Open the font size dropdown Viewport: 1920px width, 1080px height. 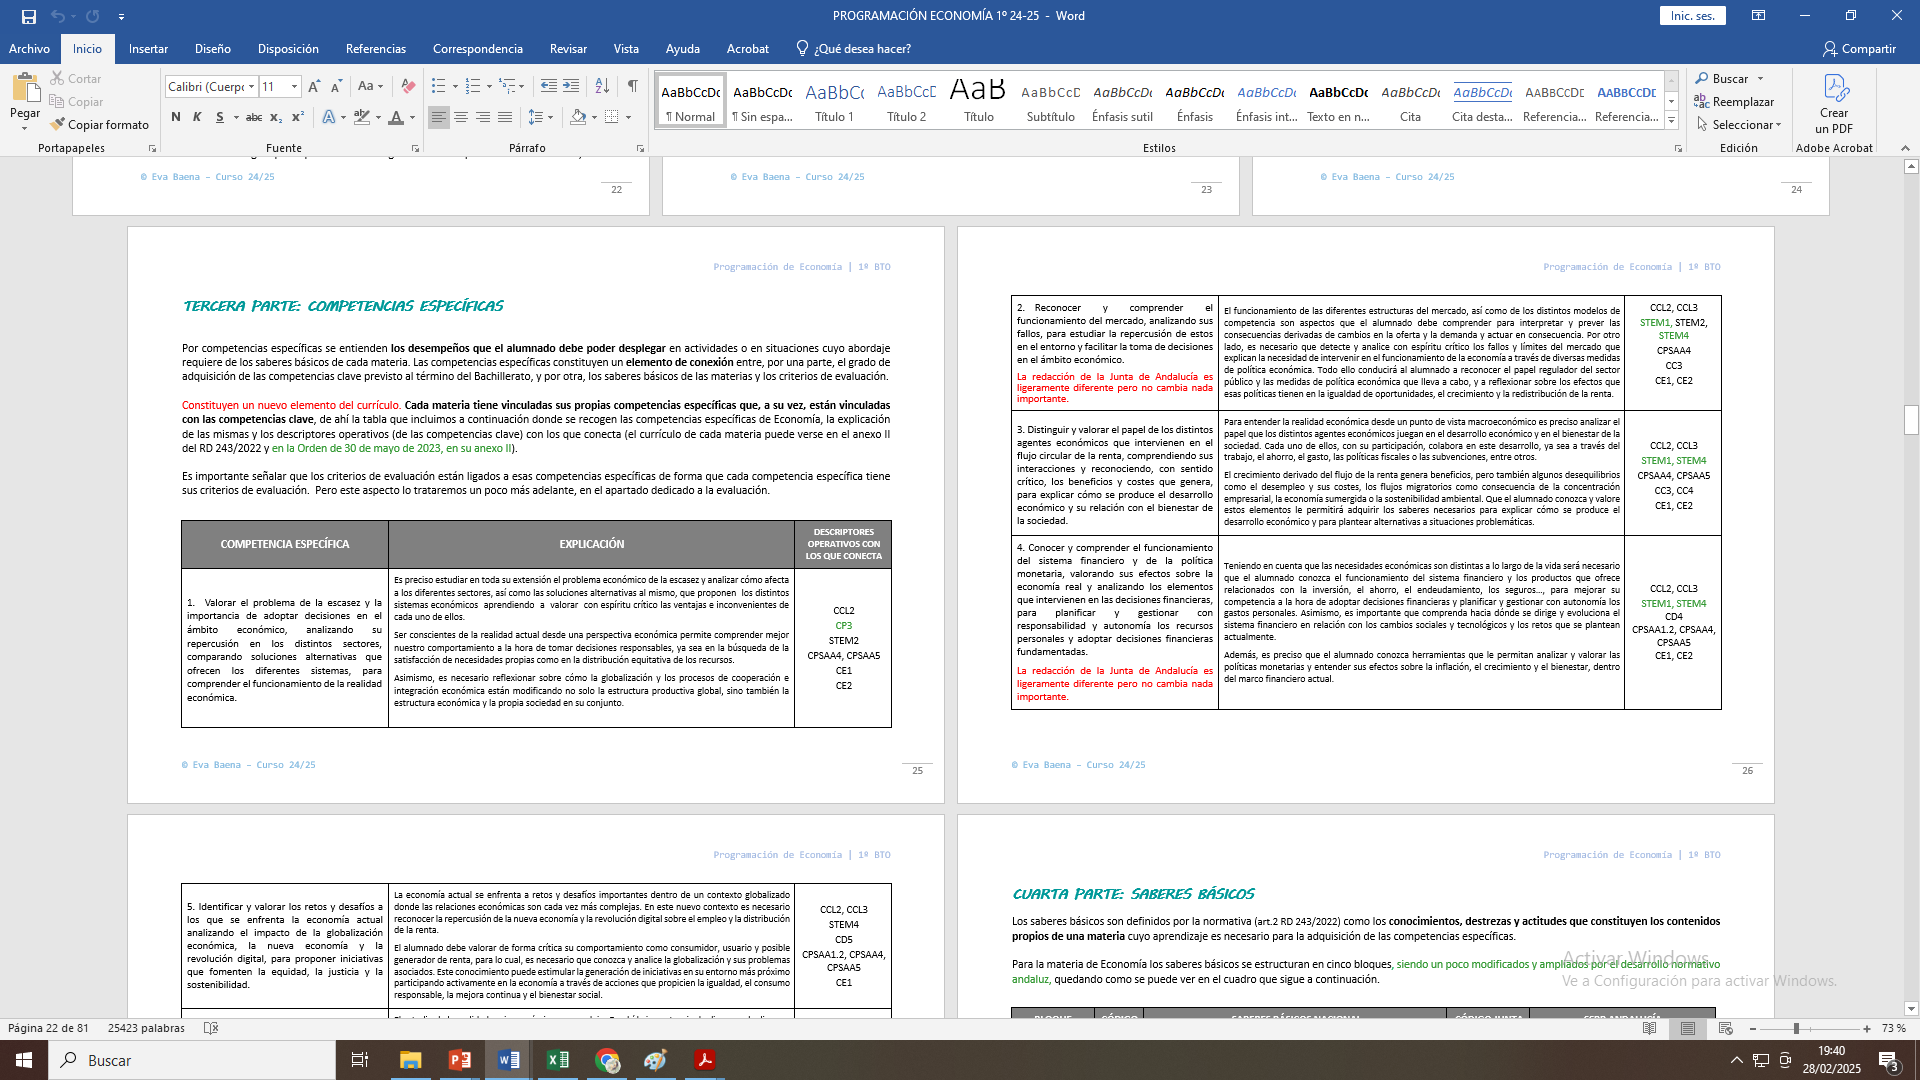pos(294,87)
